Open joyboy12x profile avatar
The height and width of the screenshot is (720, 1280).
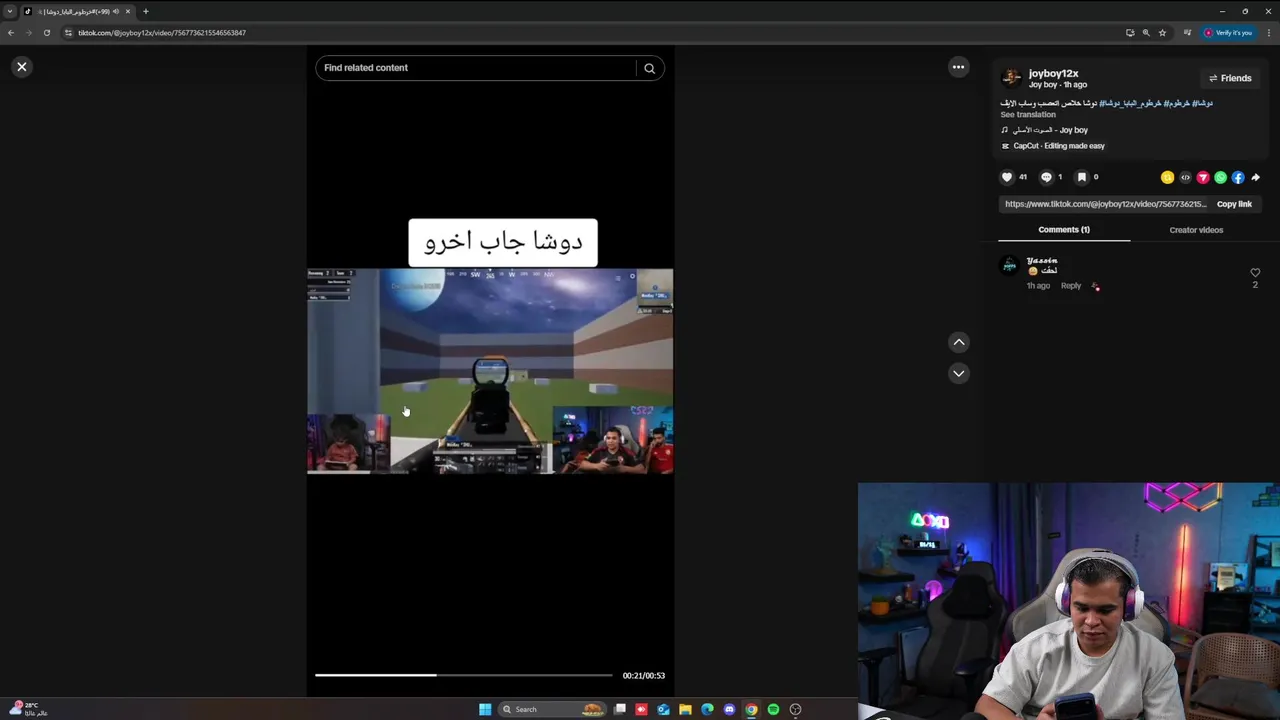pos(1011,78)
